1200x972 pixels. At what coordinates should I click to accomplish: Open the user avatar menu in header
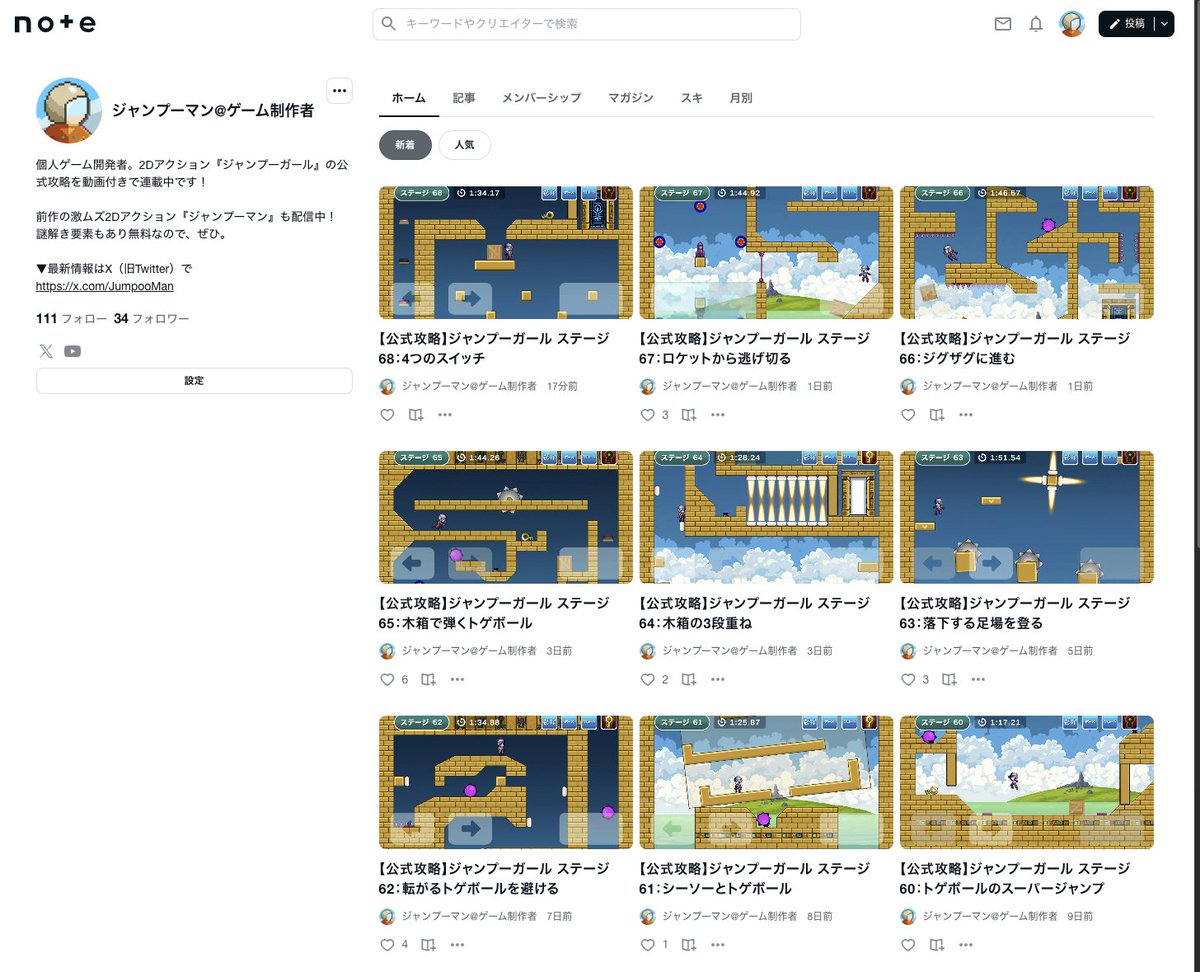pyautogui.click(x=1072, y=24)
